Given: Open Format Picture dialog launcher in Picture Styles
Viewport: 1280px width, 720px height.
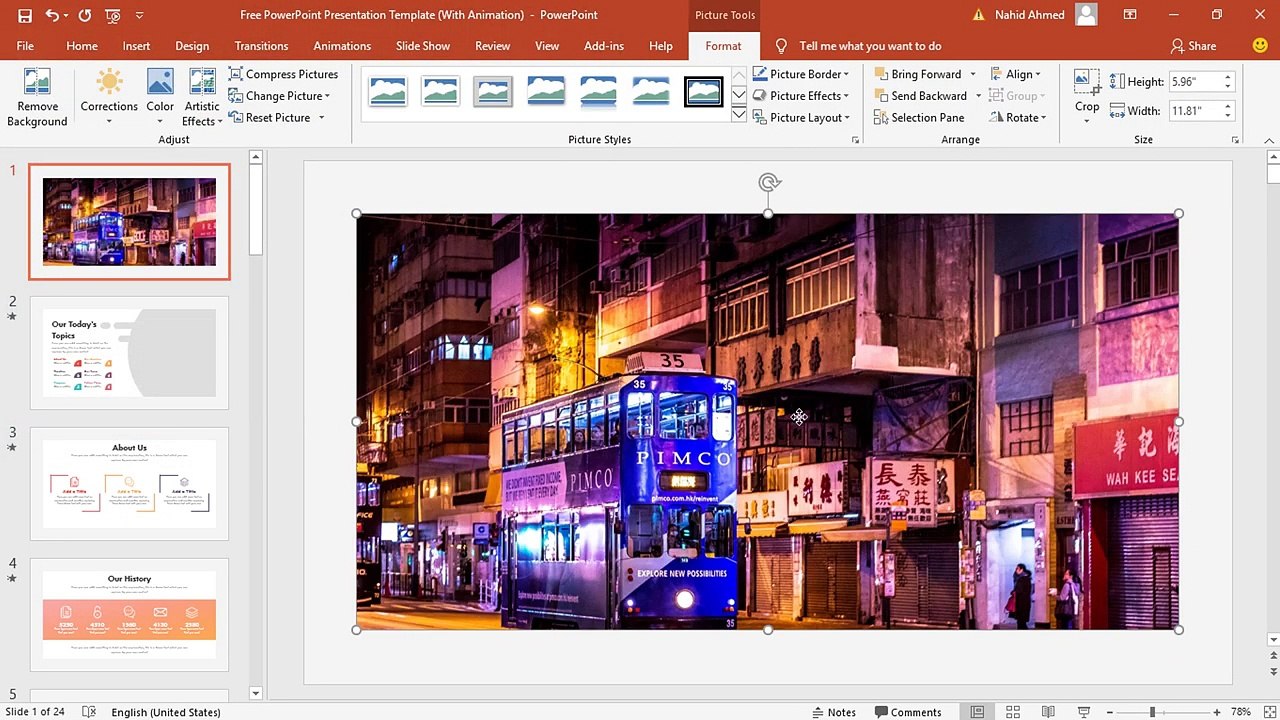Looking at the screenshot, I should click(855, 141).
